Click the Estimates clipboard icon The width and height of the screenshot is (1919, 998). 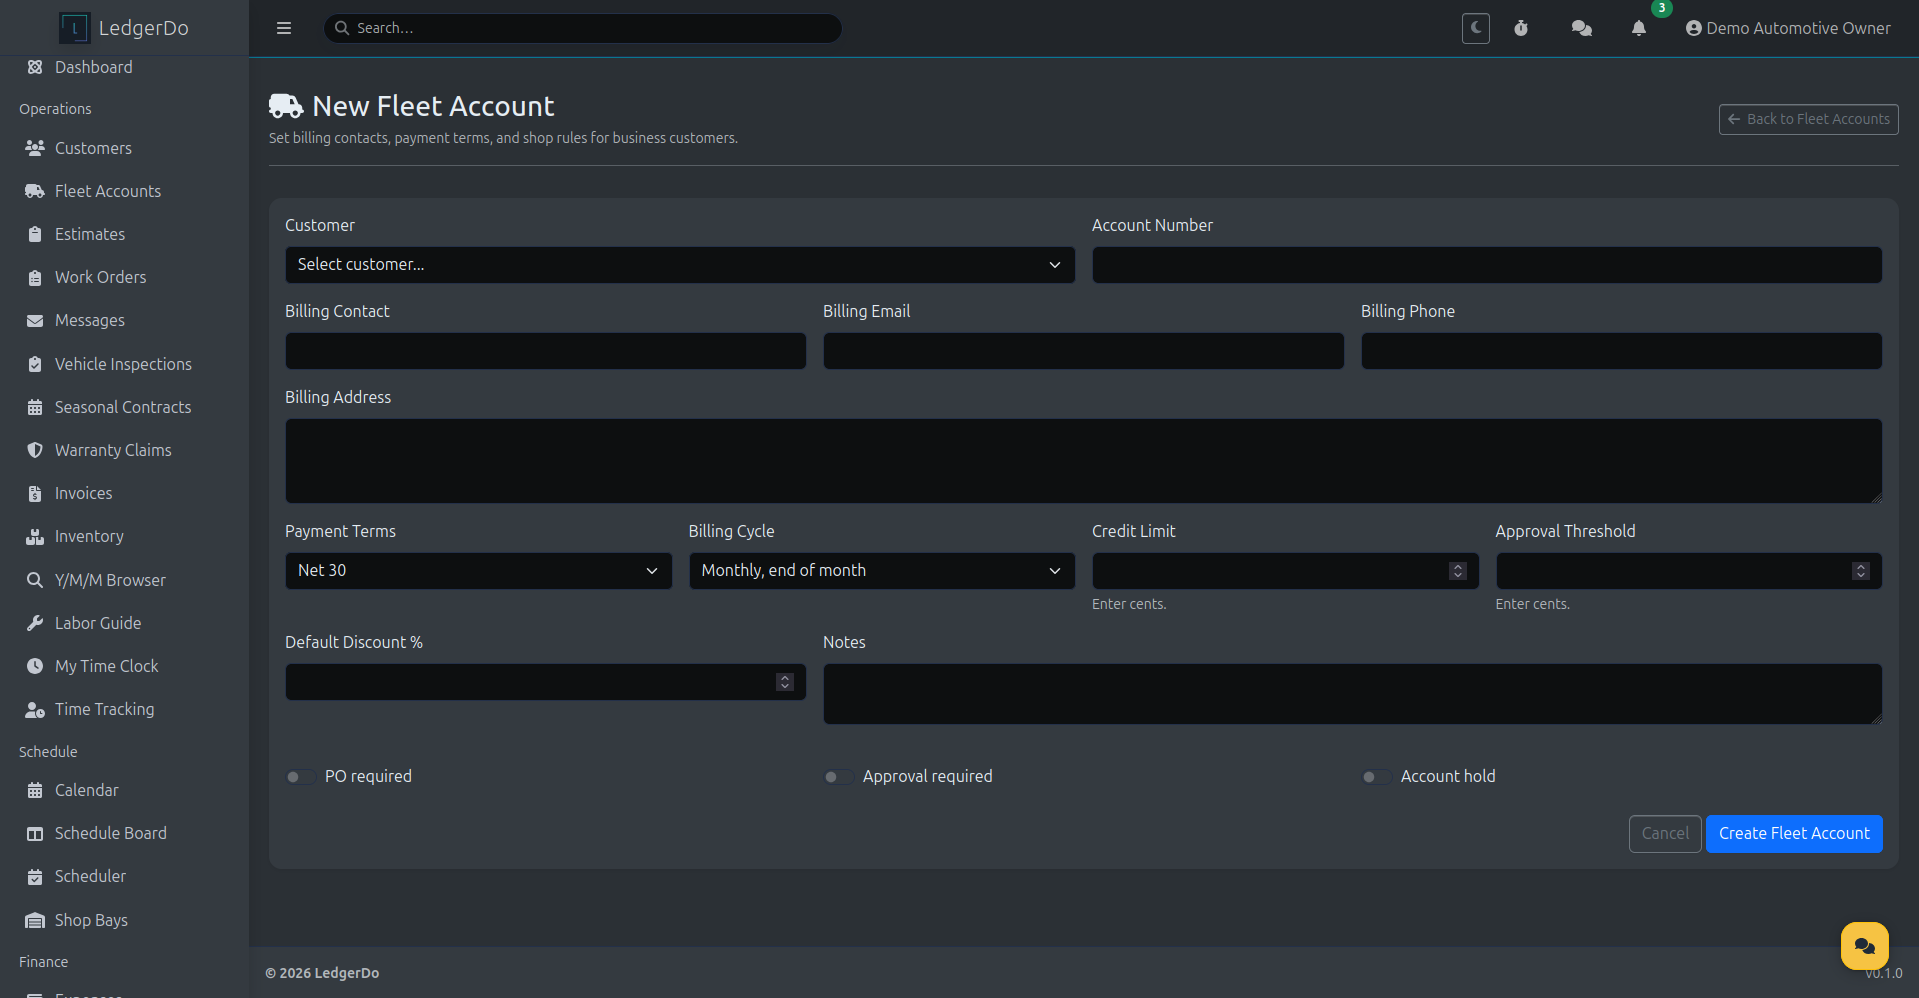[35, 234]
